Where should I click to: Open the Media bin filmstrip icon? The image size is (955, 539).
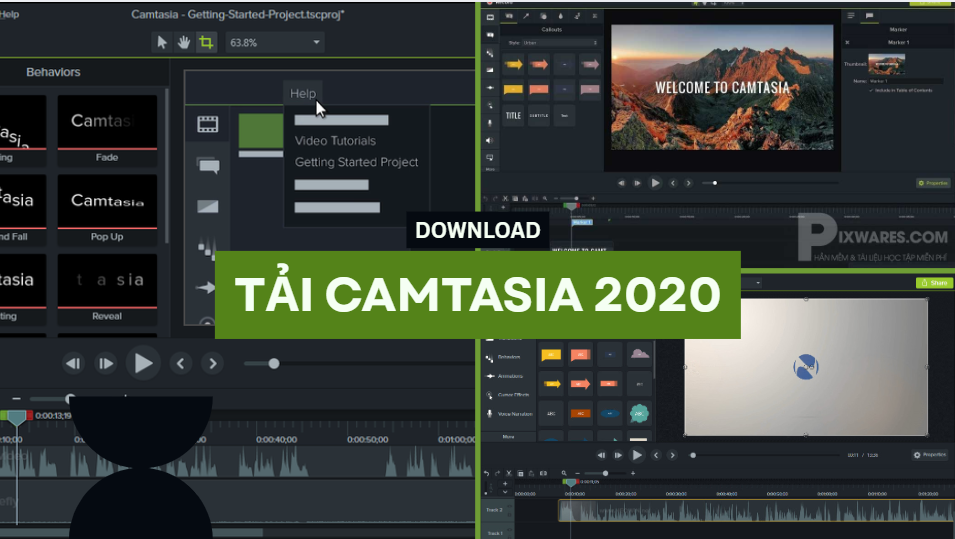207,125
